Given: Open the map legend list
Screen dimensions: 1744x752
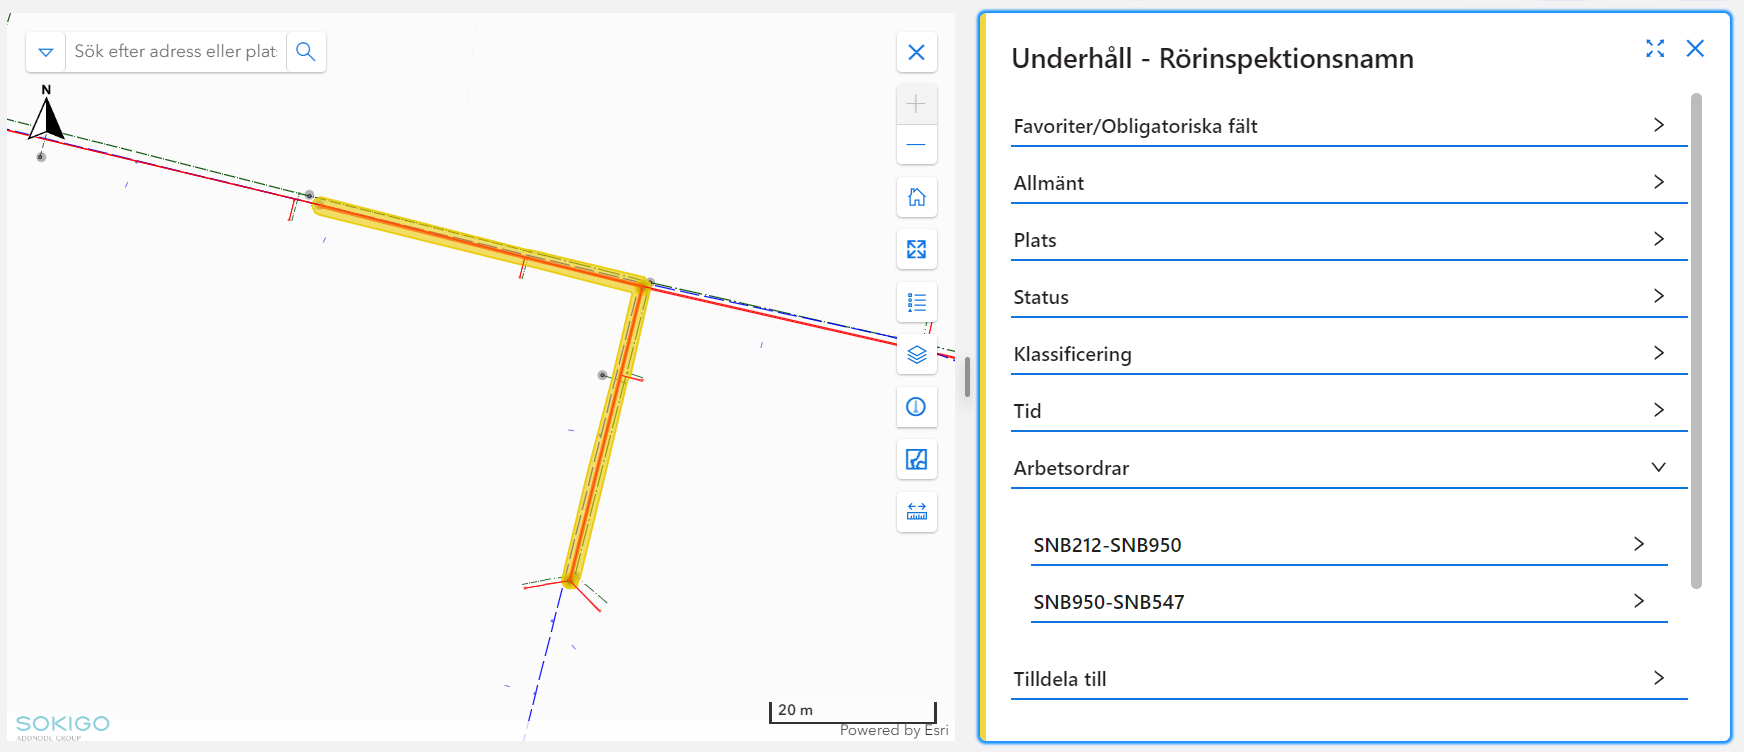Looking at the screenshot, I should click(916, 302).
